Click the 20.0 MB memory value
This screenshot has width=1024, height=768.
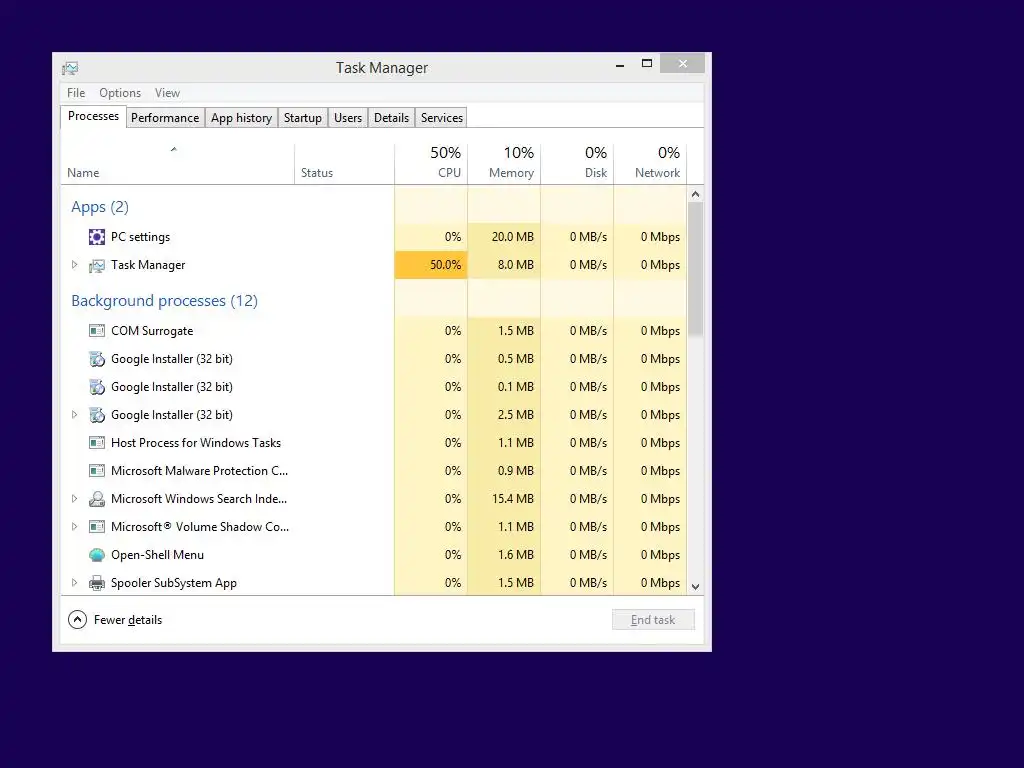pyautogui.click(x=512, y=237)
